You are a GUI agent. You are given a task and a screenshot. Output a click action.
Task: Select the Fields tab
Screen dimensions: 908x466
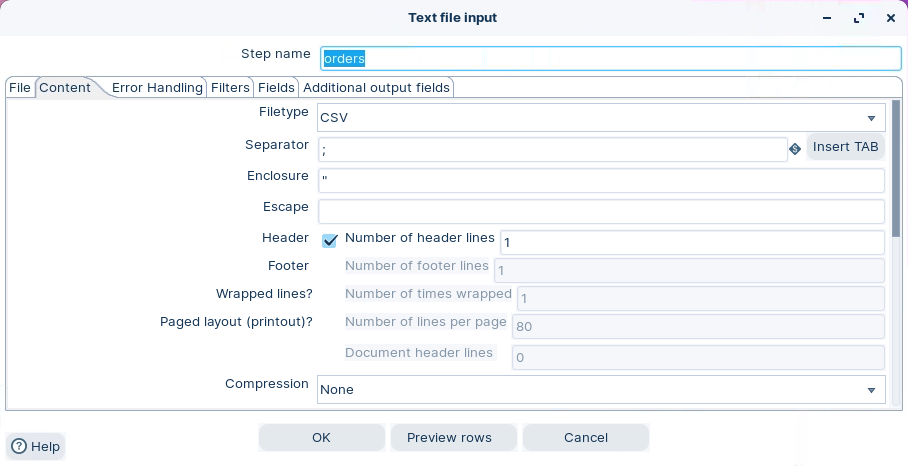(276, 88)
